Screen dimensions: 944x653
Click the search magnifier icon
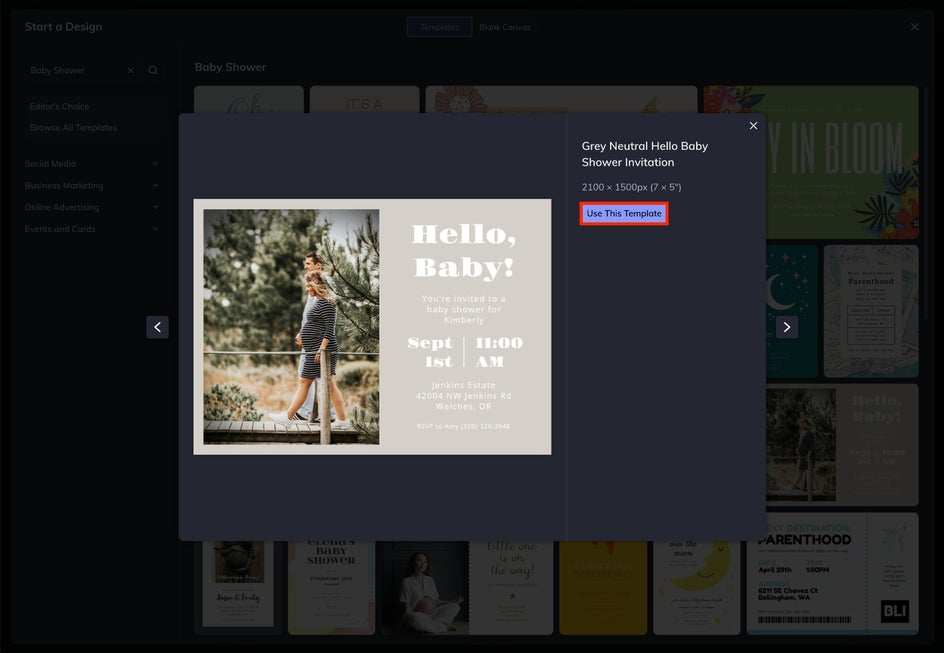153,70
